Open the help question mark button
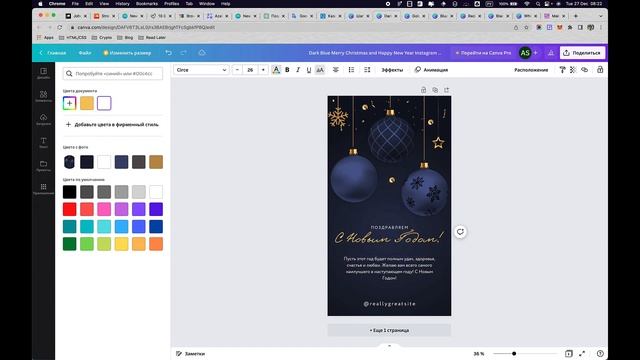This screenshot has height=360, width=640. tap(600, 353)
